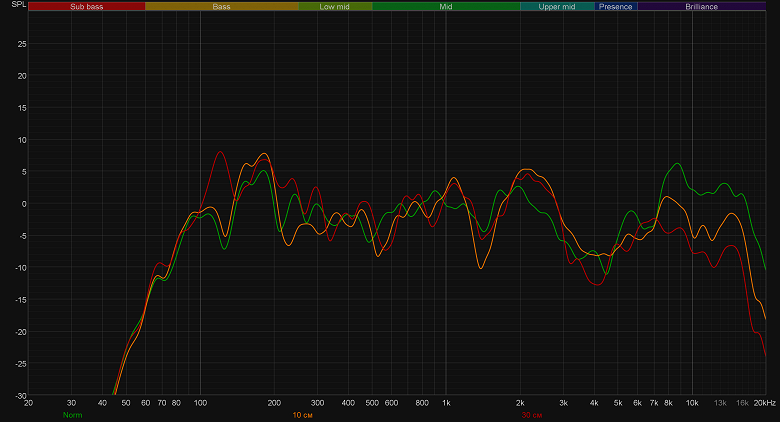Click the 8k frequency axis label

tap(669, 403)
